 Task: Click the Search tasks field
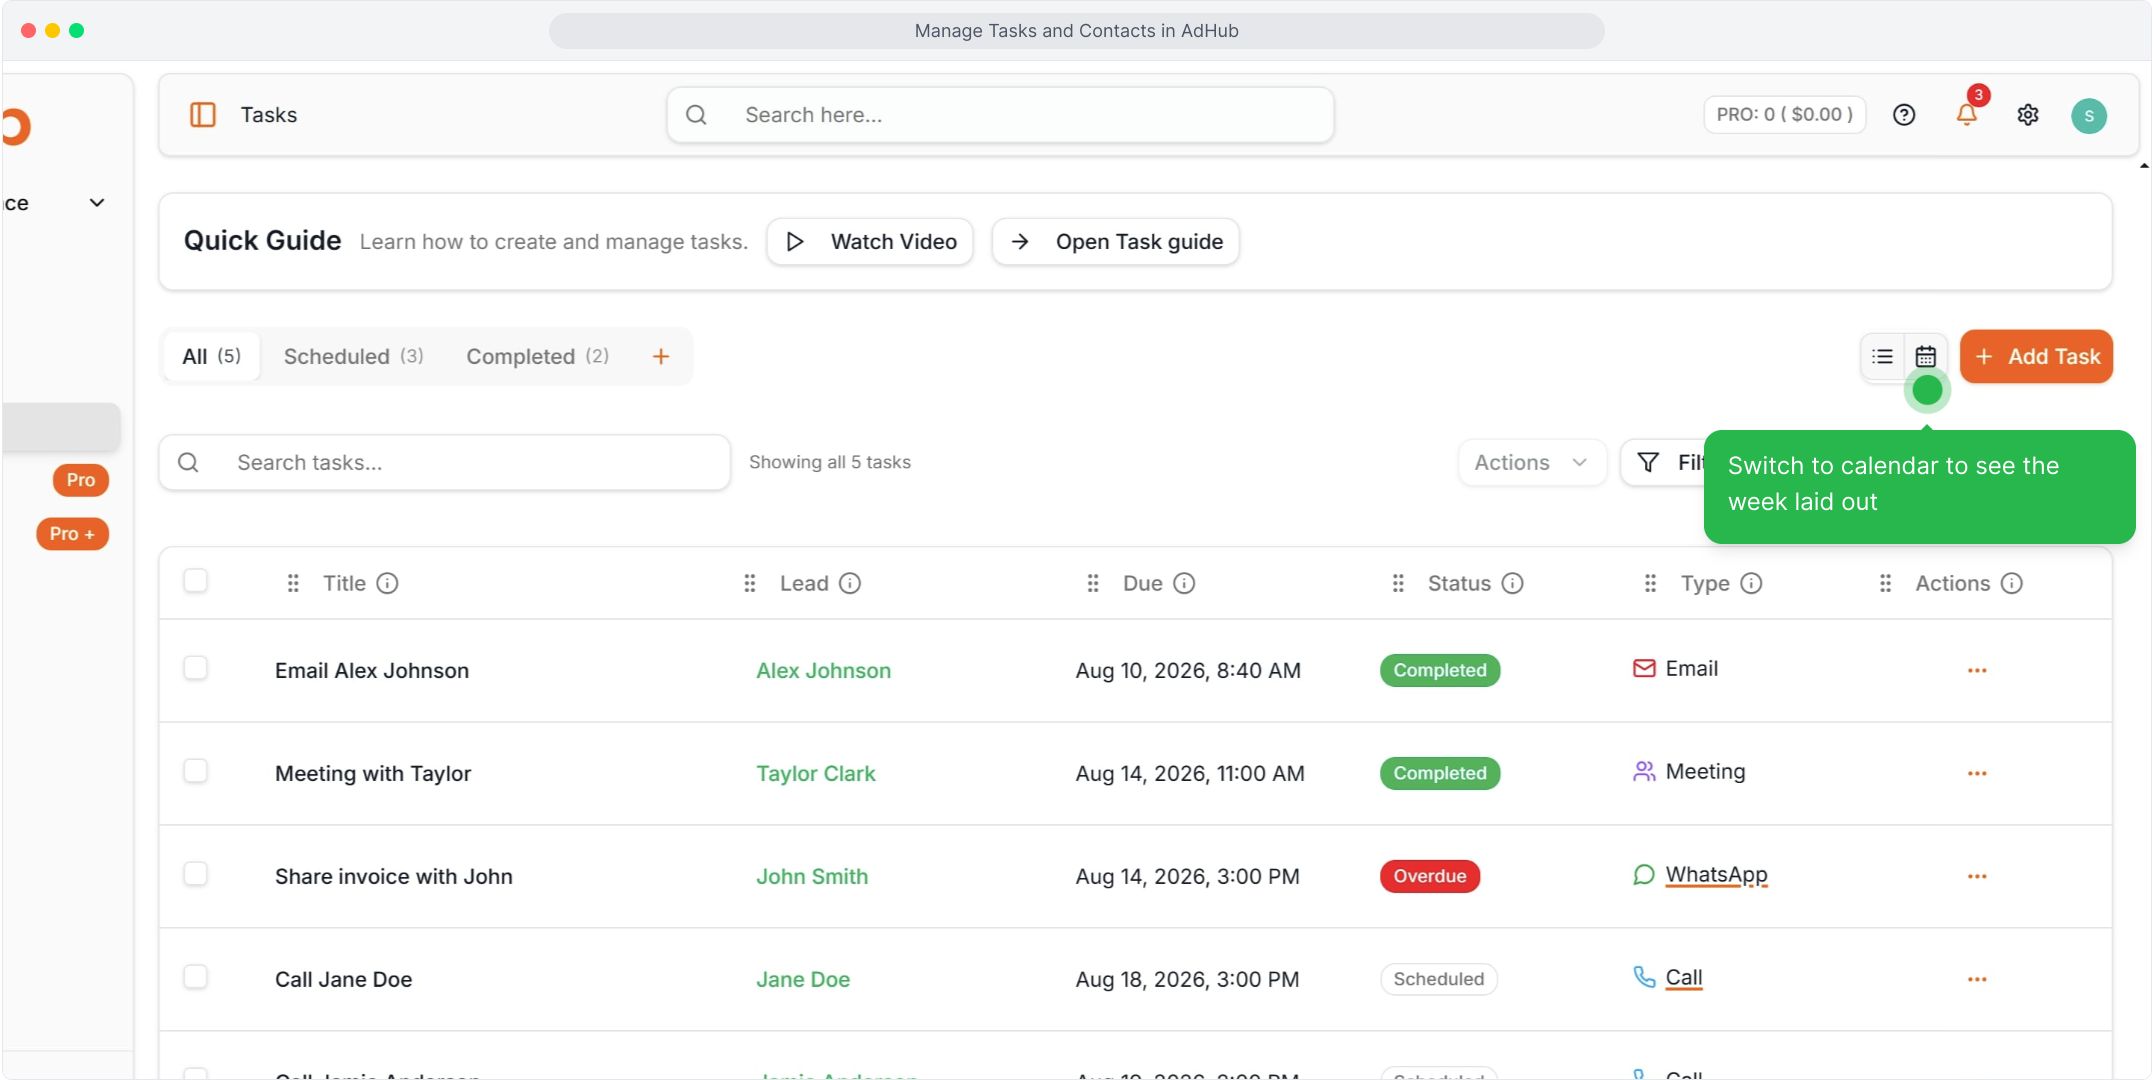[x=445, y=462]
